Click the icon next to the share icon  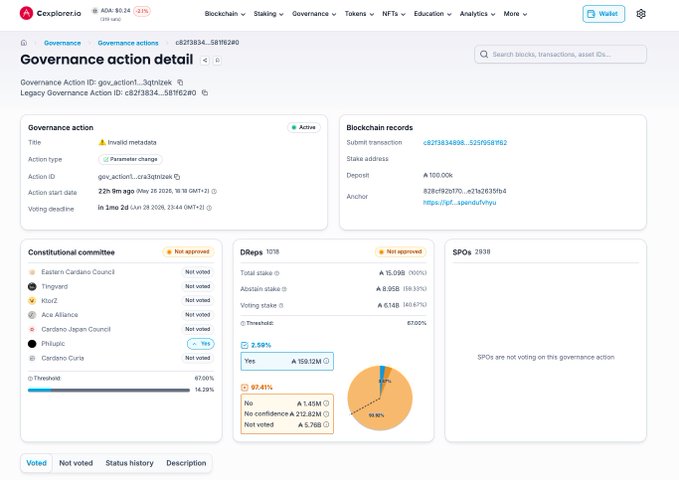point(217,60)
